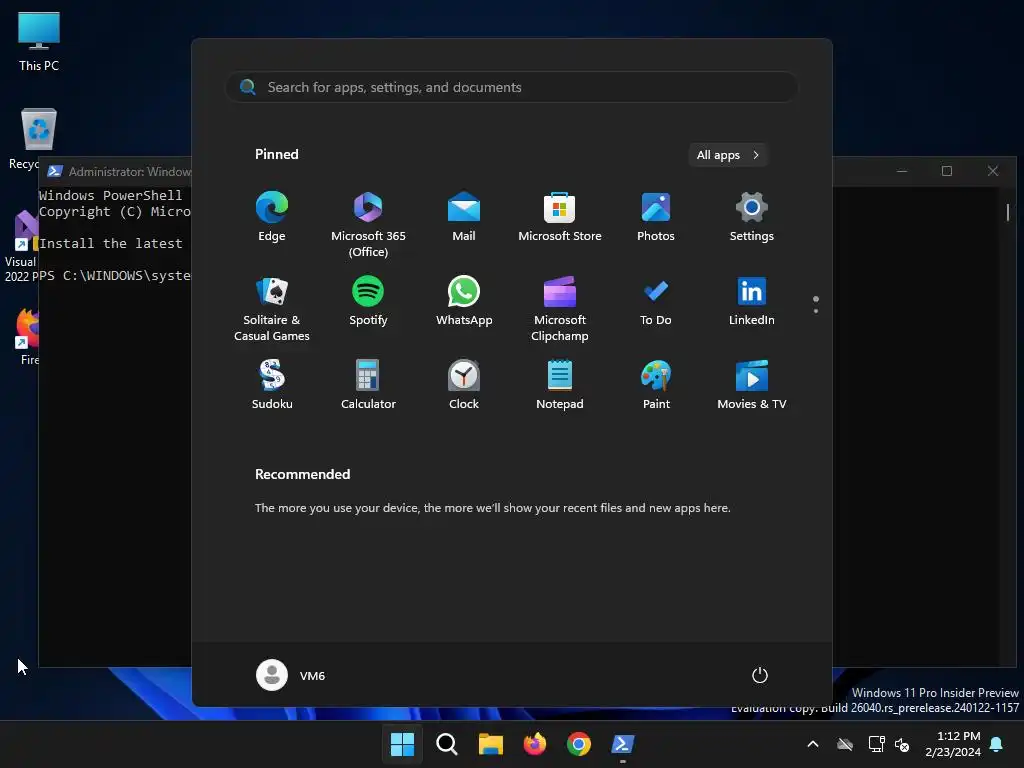1024x768 pixels.
Task: Select the Firefox desktop shortcut
Action: 28,337
